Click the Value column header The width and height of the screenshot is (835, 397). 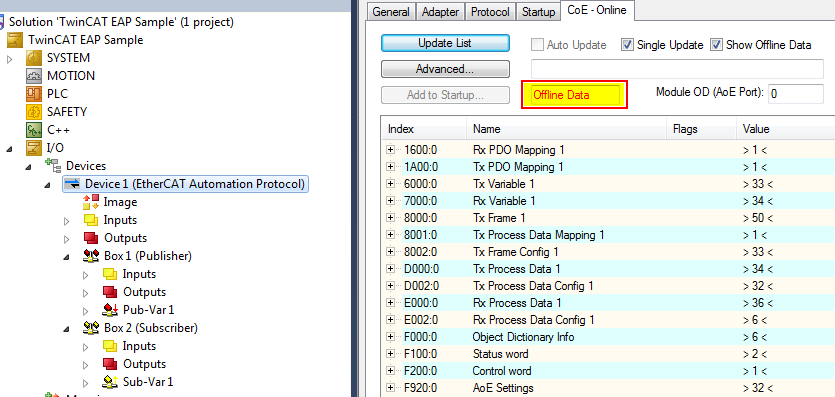[x=785, y=129]
